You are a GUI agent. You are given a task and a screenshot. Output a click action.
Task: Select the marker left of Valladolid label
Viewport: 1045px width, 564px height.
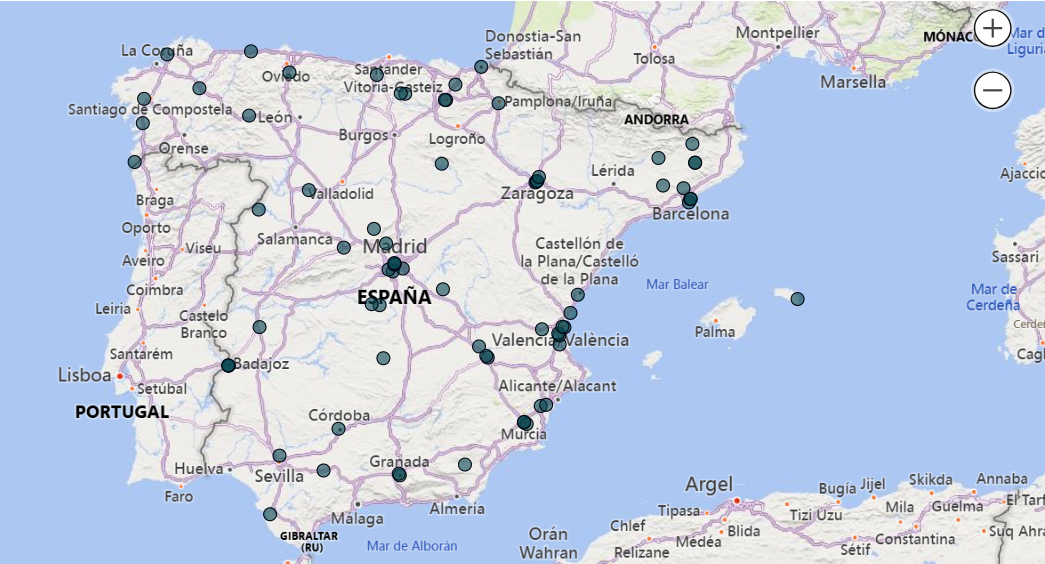coord(309,190)
